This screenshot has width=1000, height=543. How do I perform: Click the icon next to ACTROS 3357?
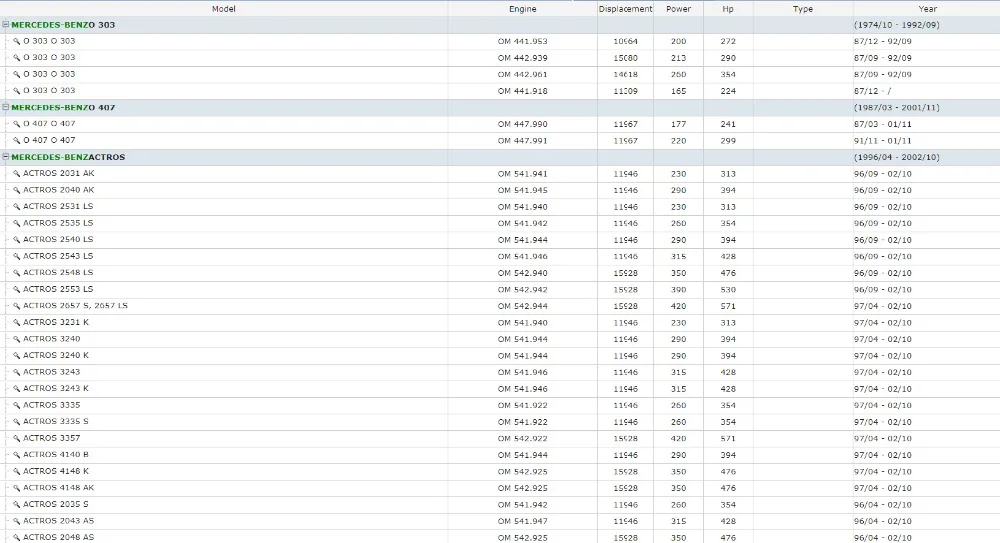[x=17, y=438]
